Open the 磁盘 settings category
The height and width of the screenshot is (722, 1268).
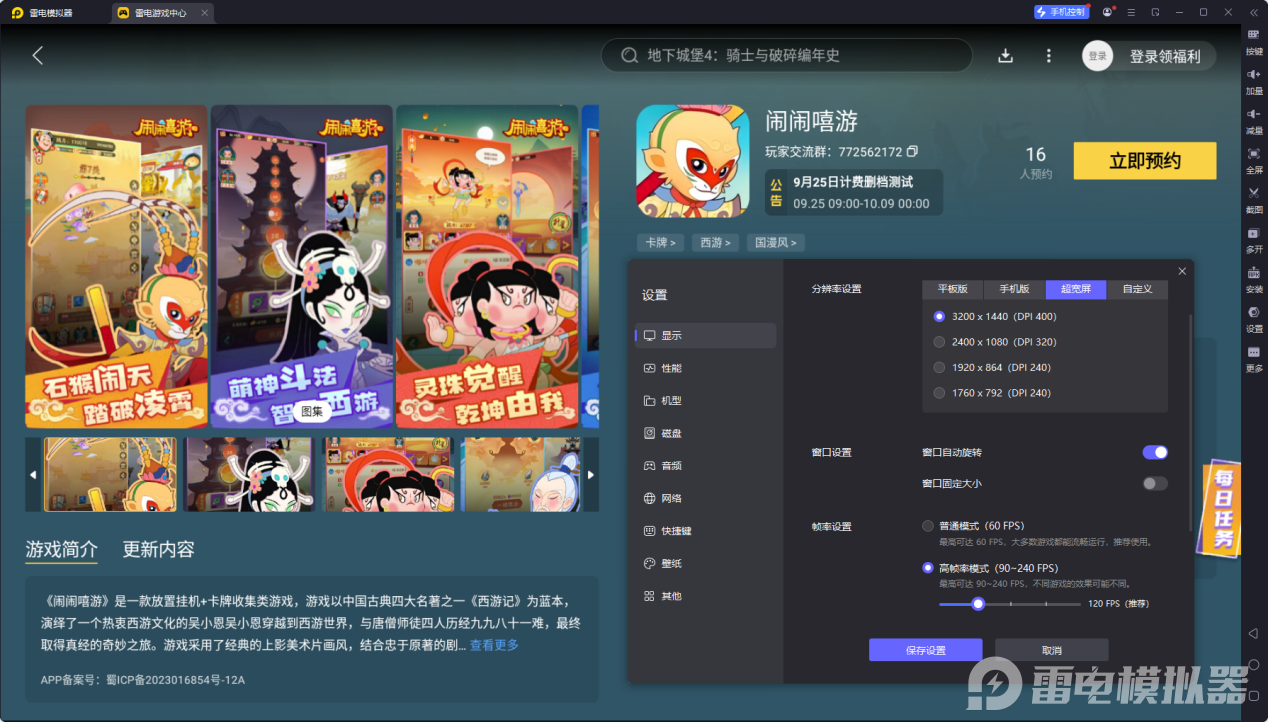[706, 433]
